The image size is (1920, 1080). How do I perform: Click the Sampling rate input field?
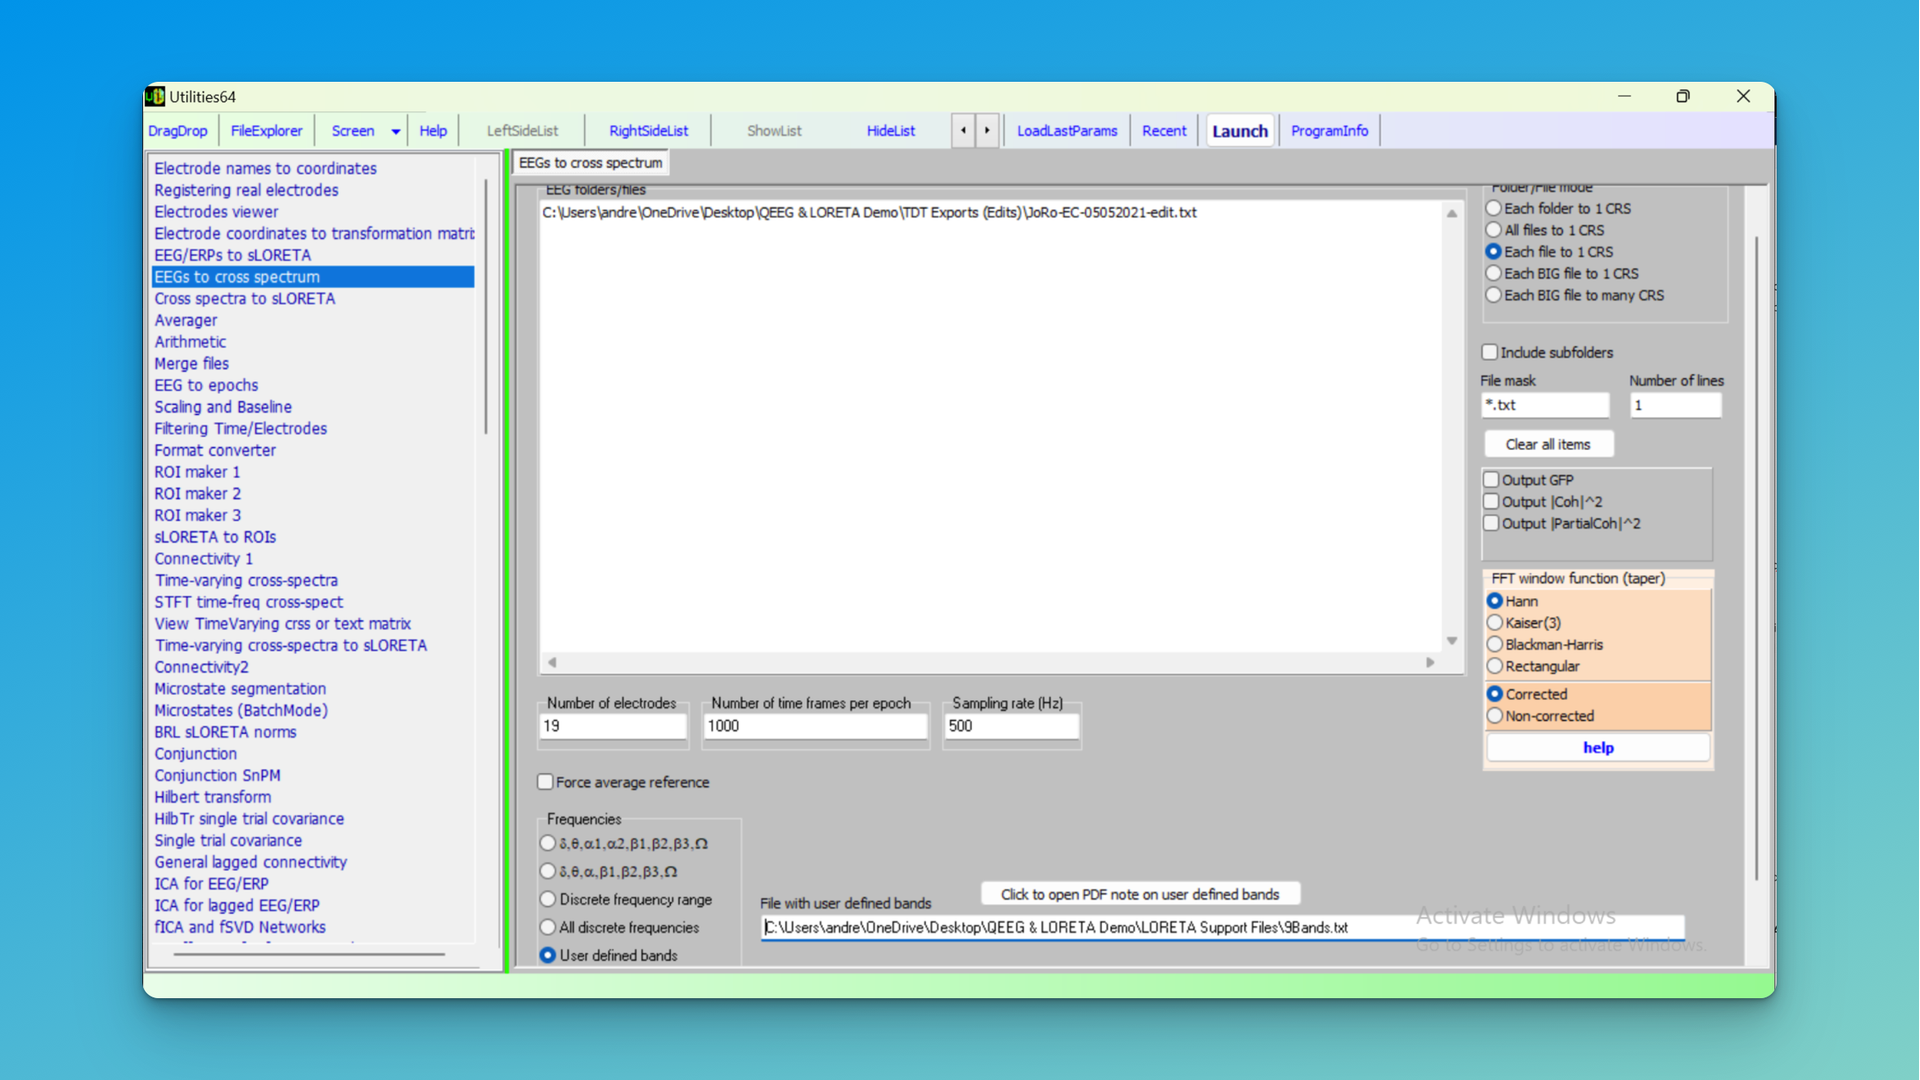(x=1010, y=726)
